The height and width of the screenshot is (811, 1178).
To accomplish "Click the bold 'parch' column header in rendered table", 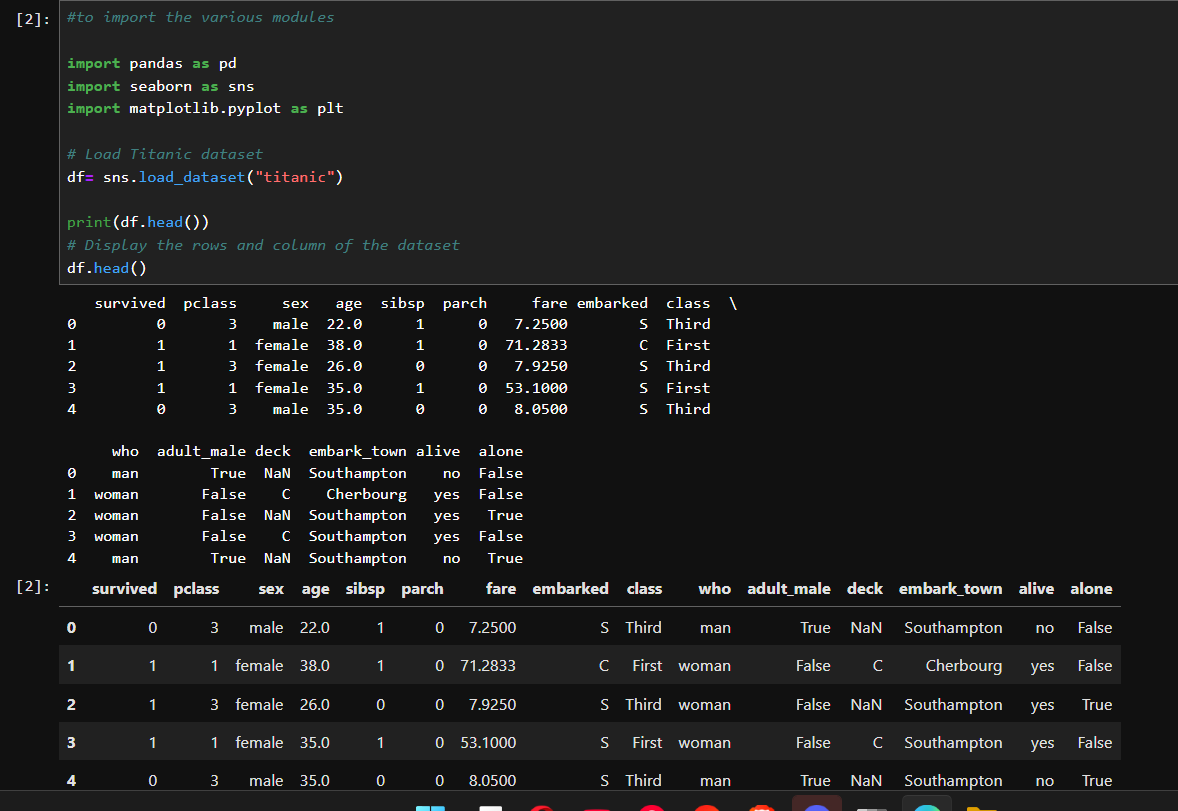I will click(x=422, y=589).
